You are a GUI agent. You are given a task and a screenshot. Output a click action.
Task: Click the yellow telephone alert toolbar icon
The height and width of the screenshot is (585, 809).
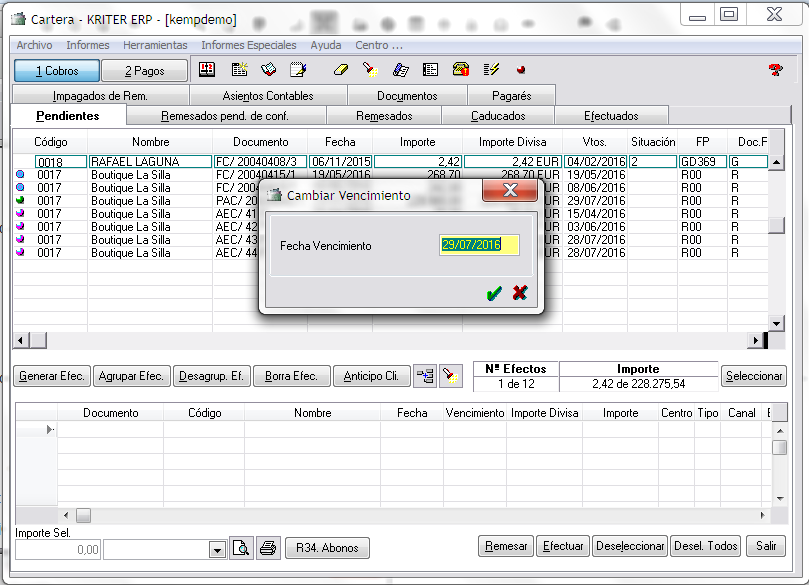click(x=460, y=70)
